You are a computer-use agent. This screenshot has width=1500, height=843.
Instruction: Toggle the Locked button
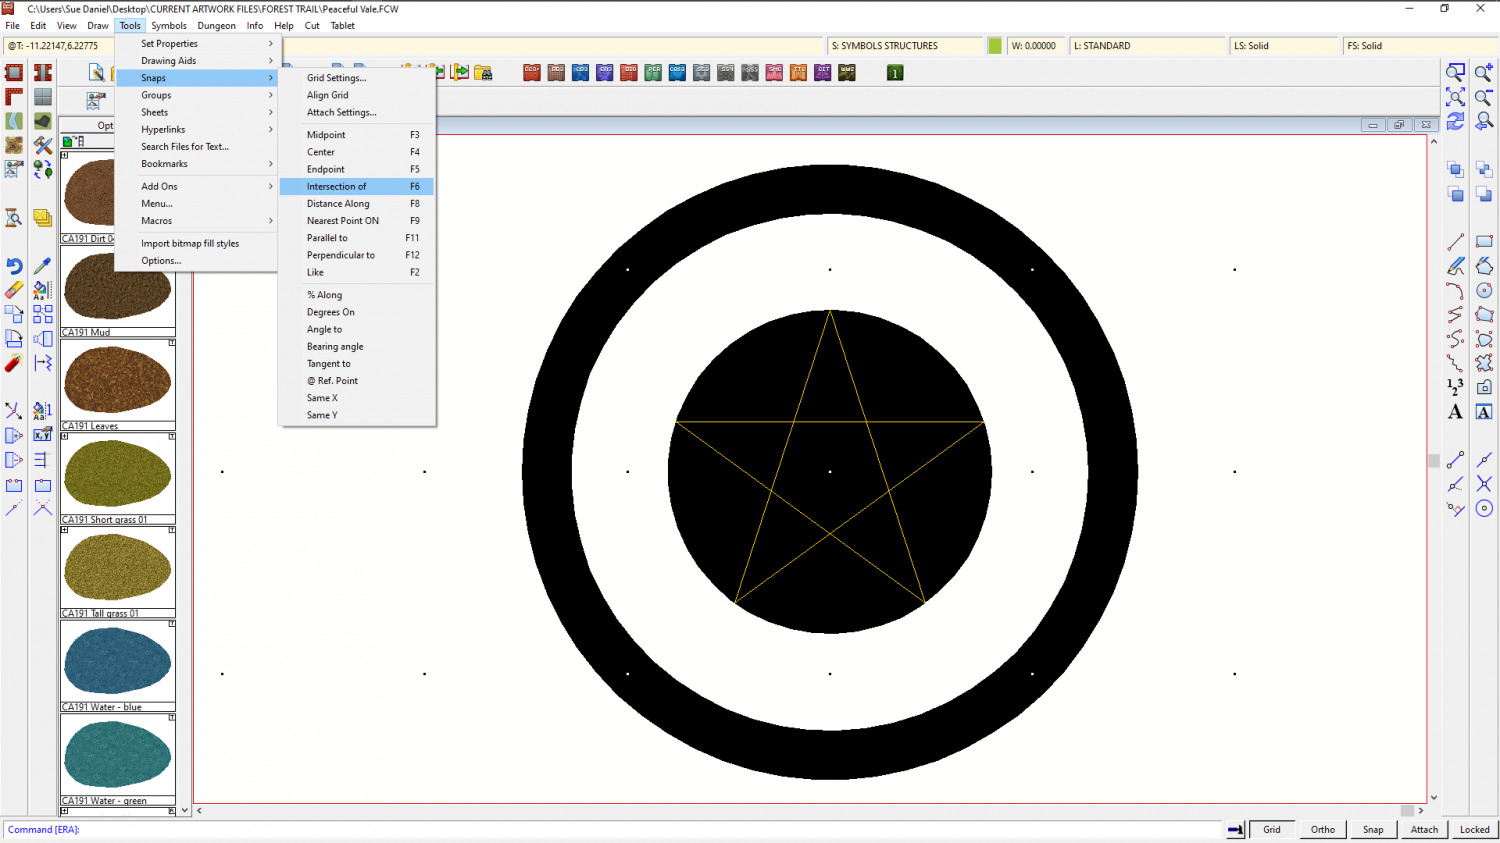coord(1474,829)
